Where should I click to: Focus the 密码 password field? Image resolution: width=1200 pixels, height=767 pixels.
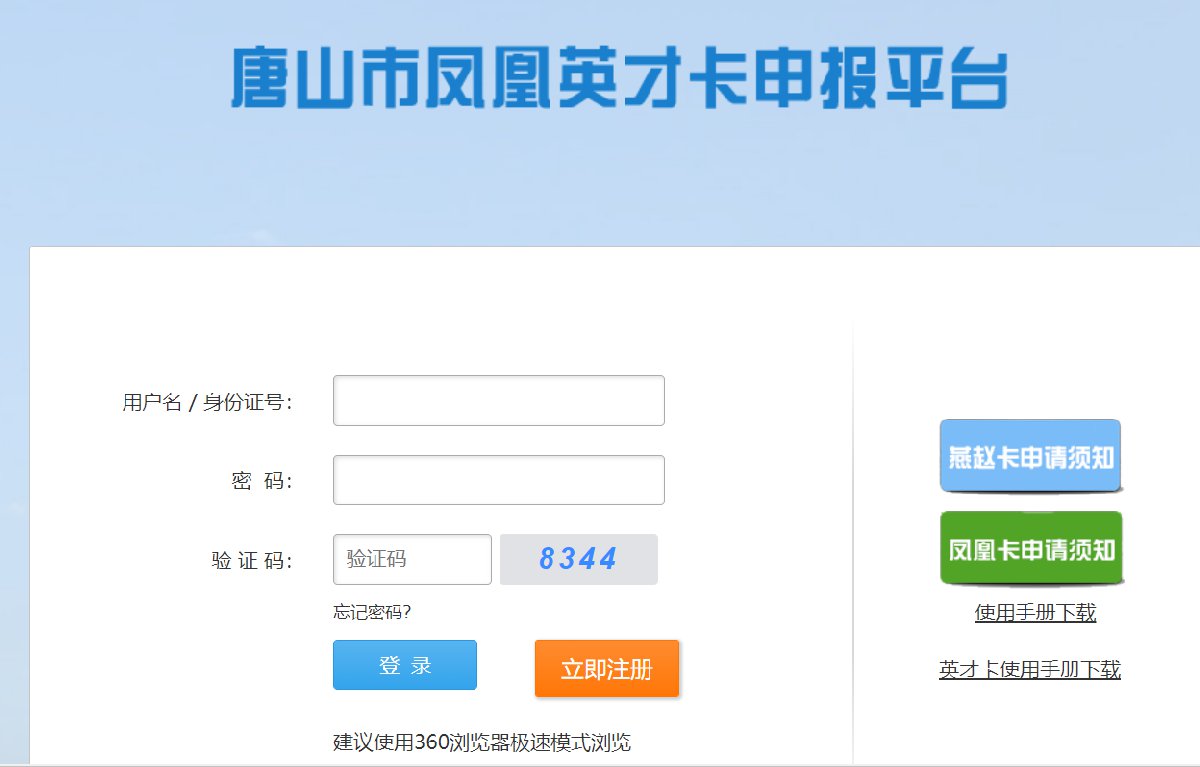(498, 480)
